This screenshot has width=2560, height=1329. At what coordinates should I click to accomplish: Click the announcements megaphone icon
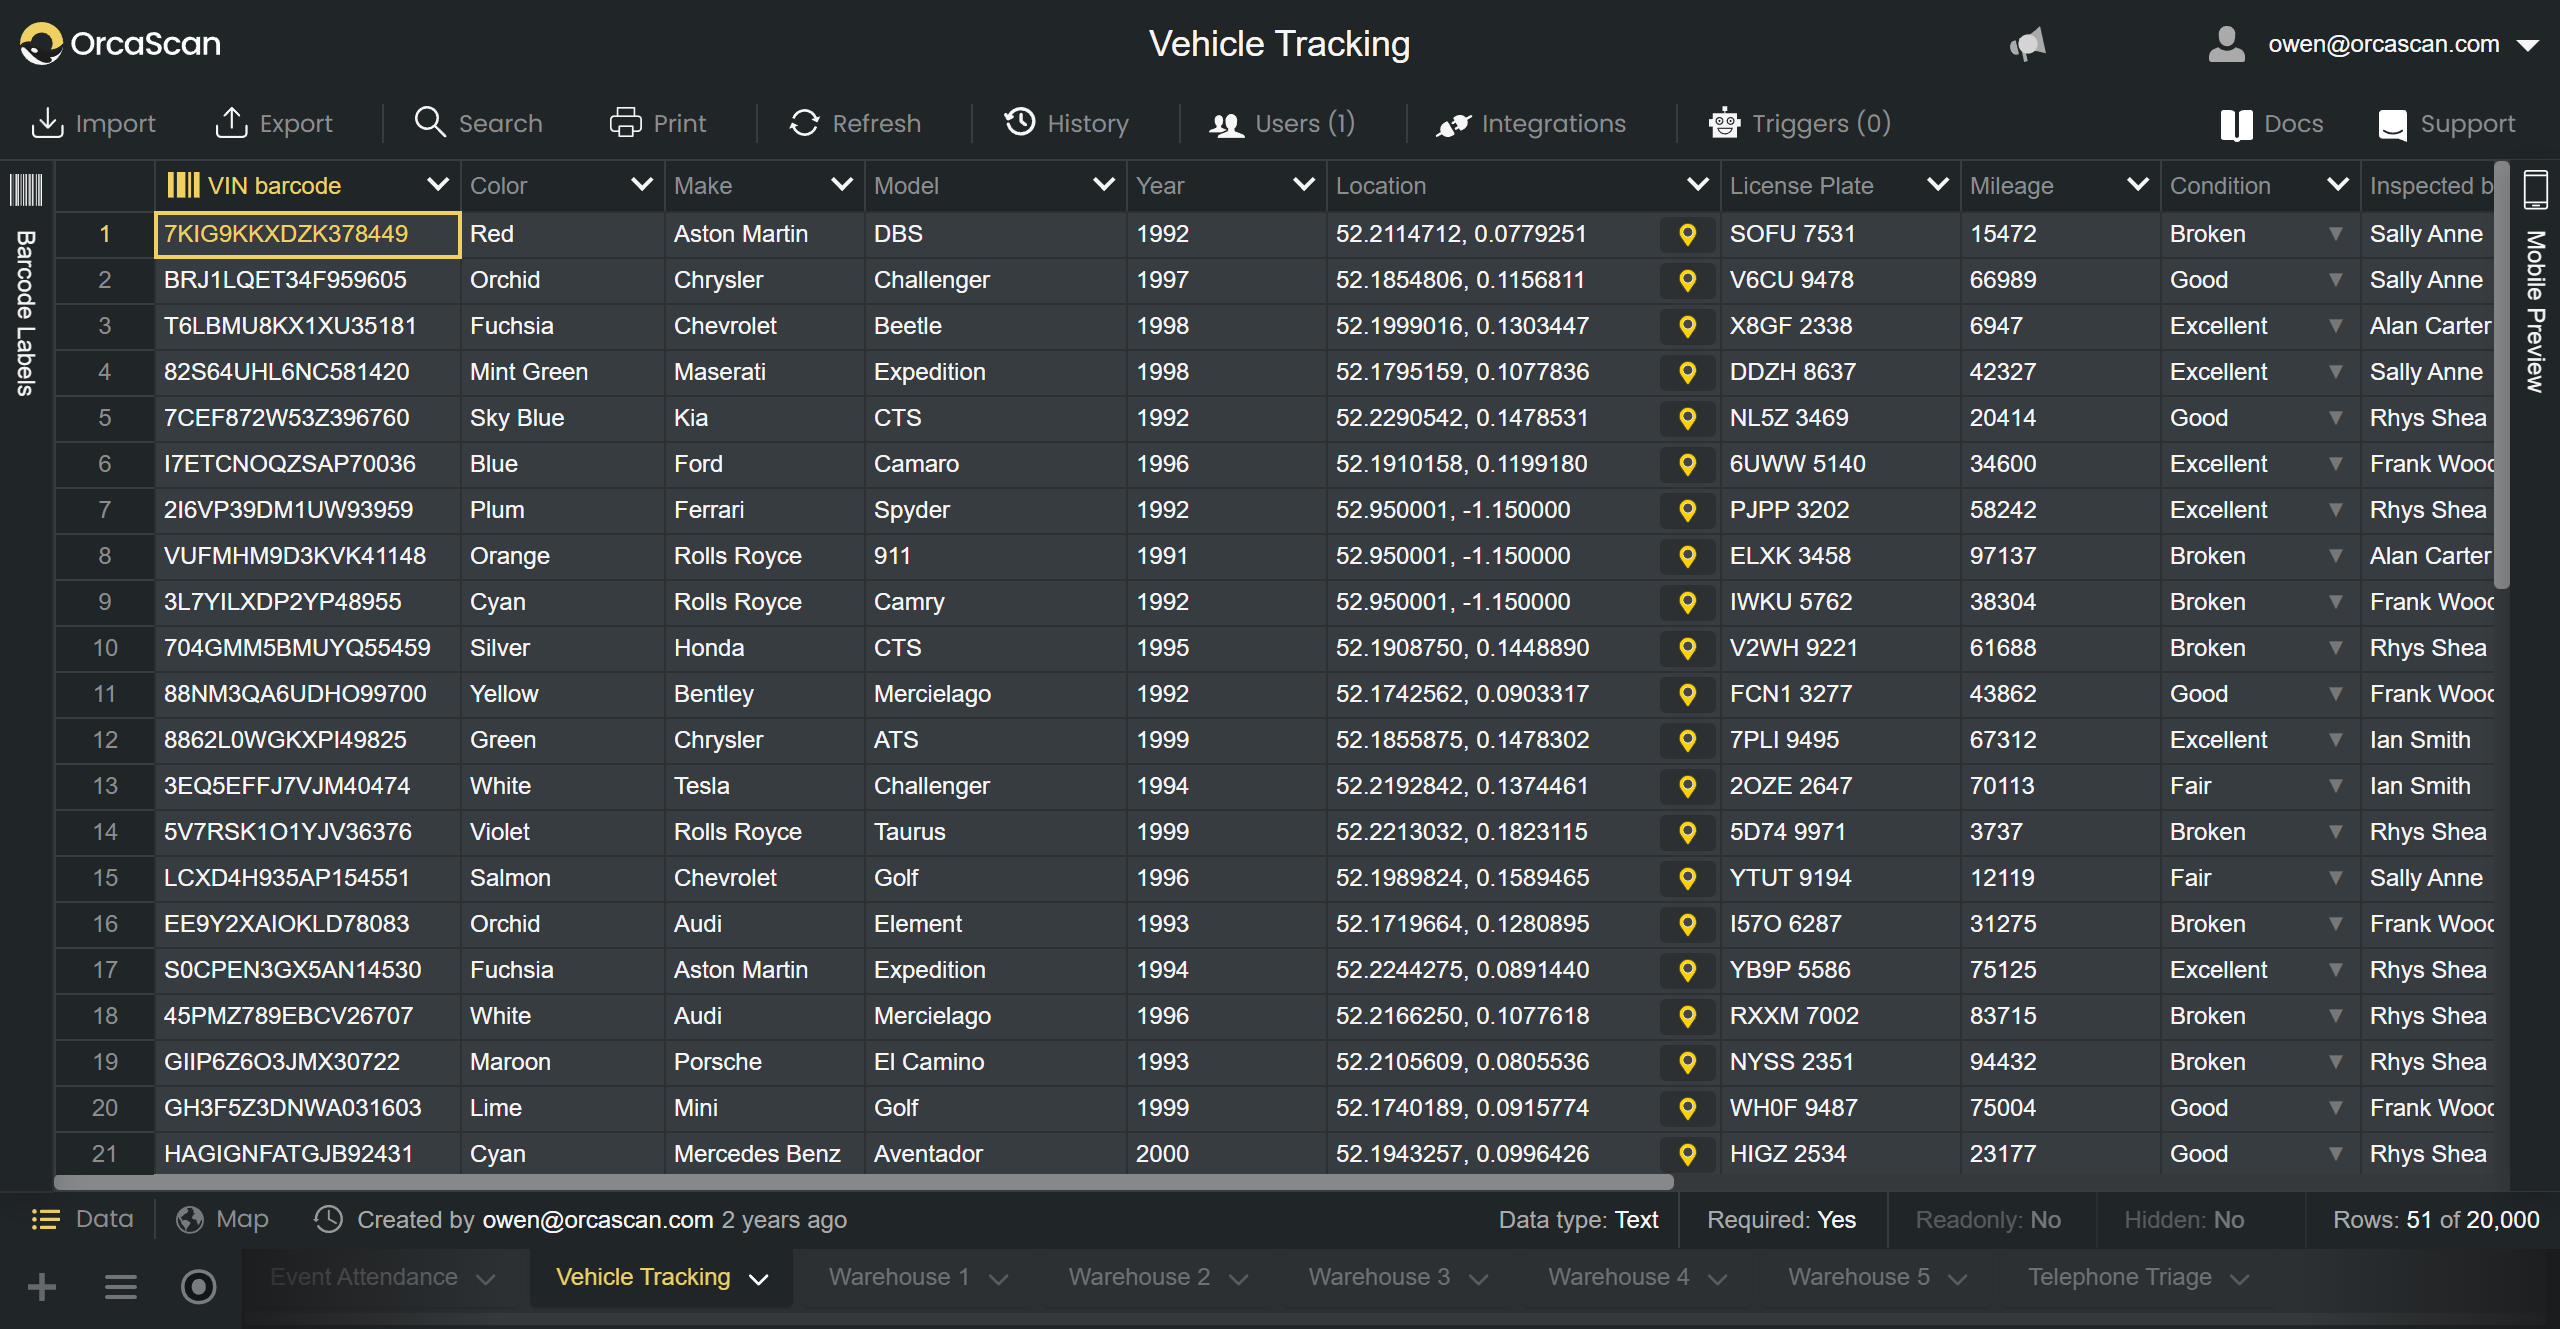pyautogui.click(x=2028, y=44)
